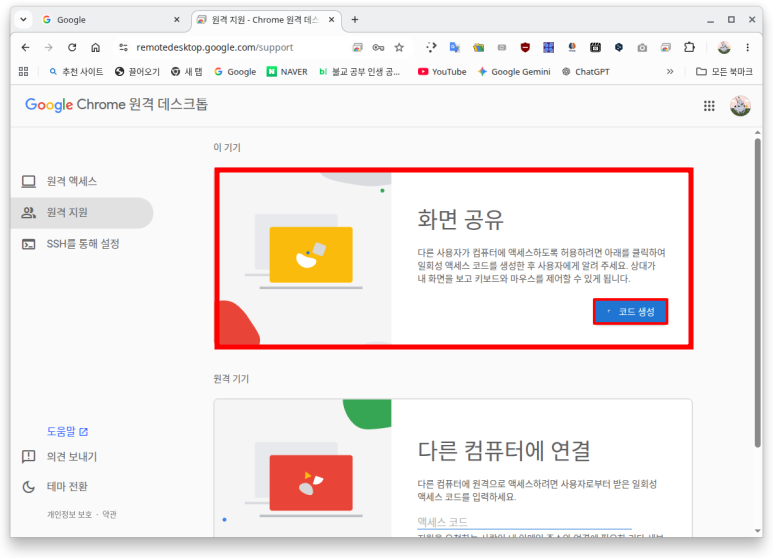Open 새 탭 bookmark
773x558 pixels.
pyautogui.click(x=187, y=71)
